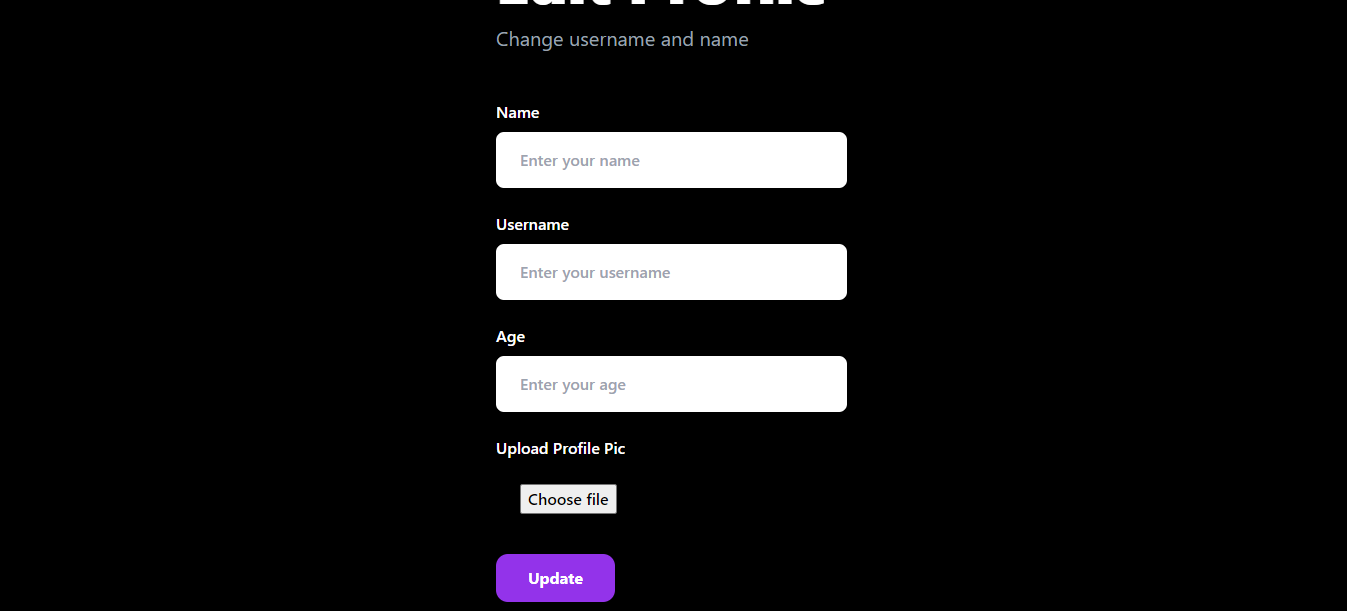Click into the Age input field
The image size is (1347, 611).
coord(671,384)
